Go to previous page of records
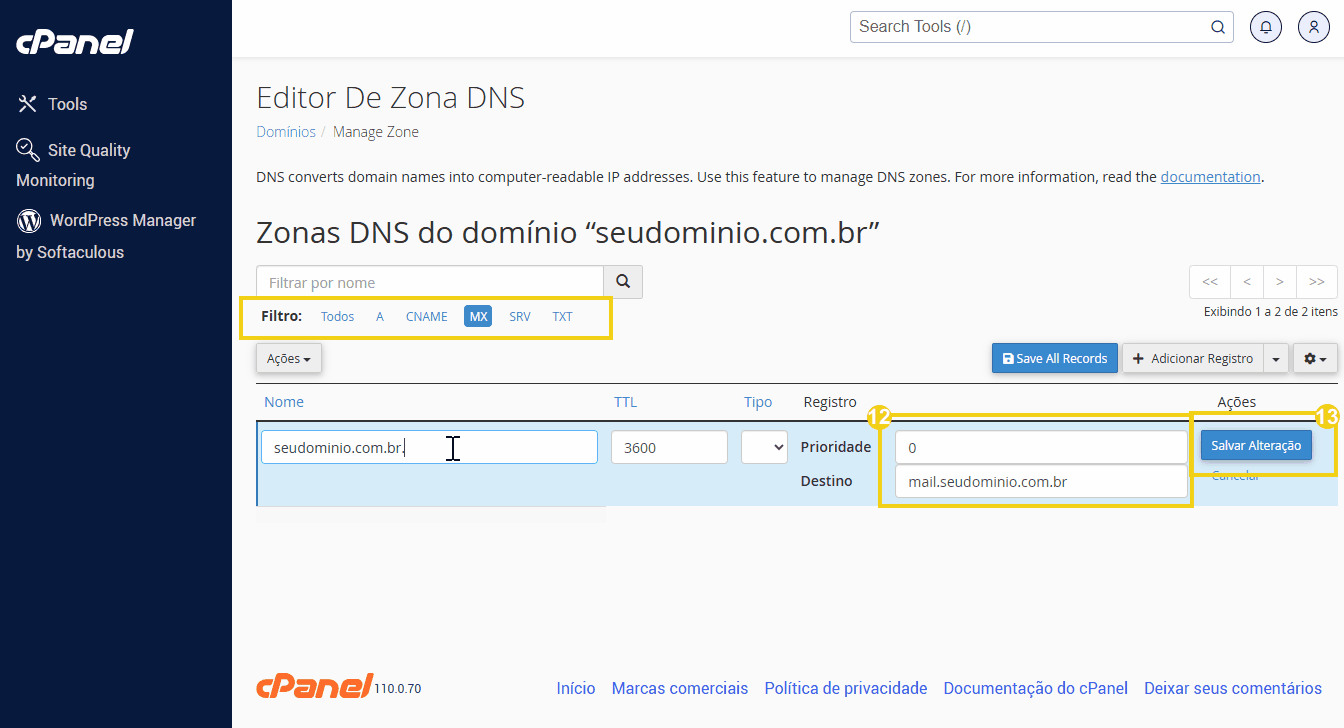Screen dimensions: 1344x728 click(x=1247, y=282)
